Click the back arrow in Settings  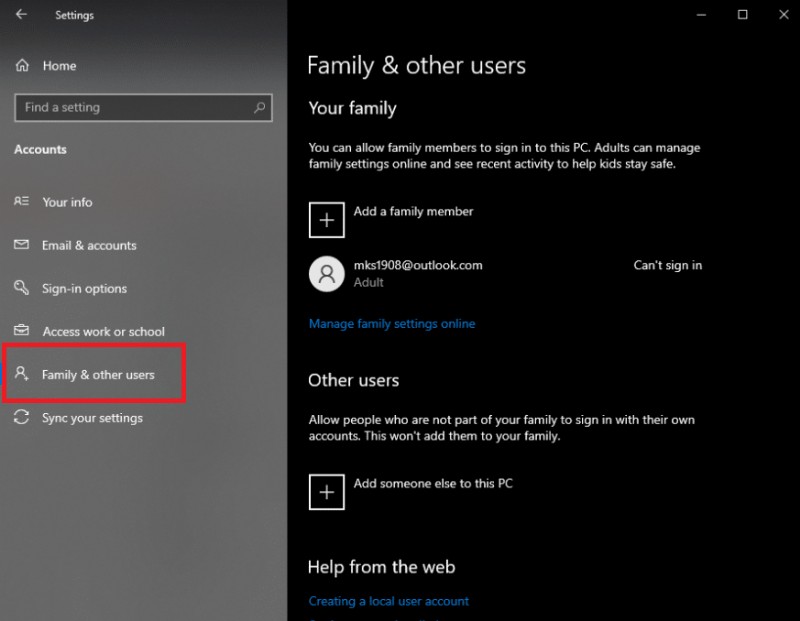click(22, 15)
